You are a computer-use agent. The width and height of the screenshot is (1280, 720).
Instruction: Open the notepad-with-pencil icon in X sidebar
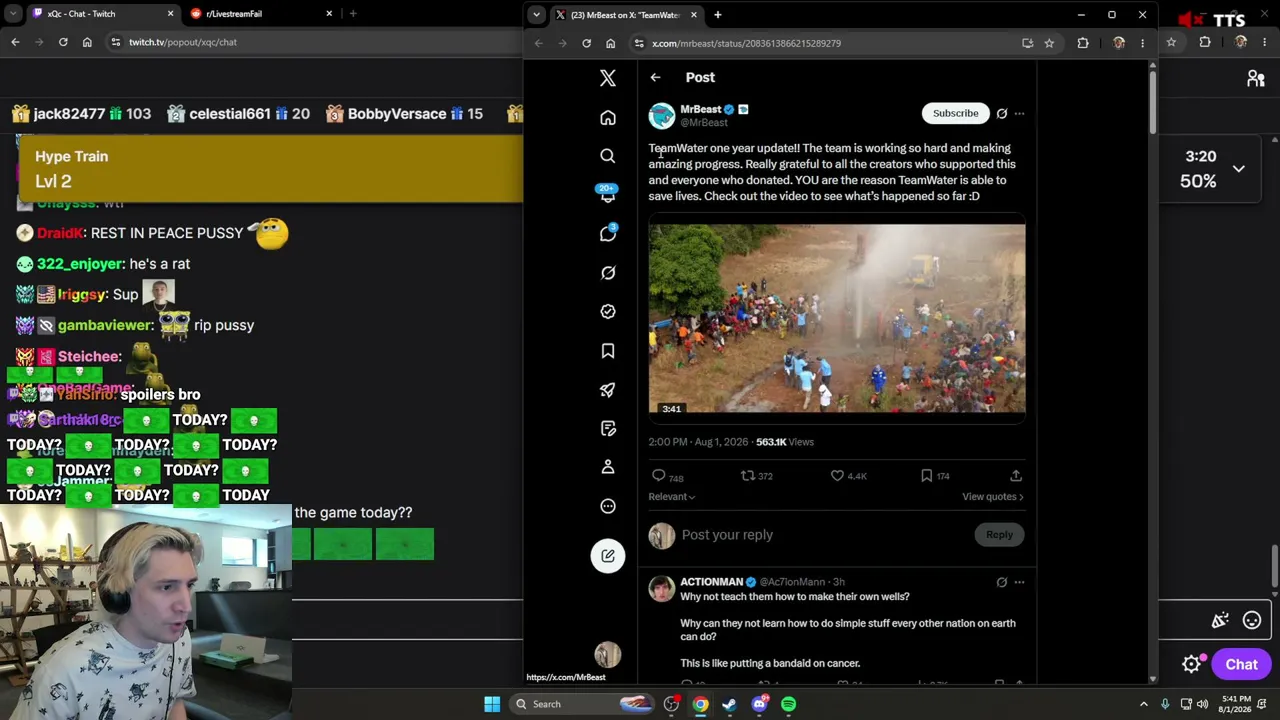(608, 428)
